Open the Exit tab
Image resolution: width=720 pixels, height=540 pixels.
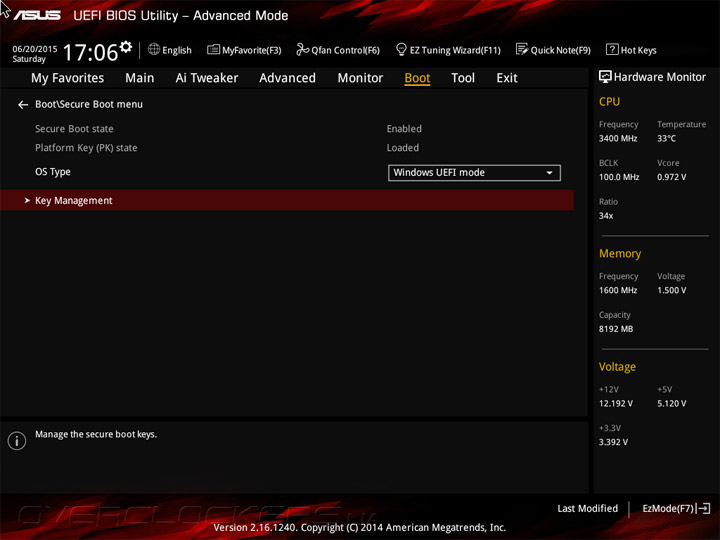coord(507,78)
